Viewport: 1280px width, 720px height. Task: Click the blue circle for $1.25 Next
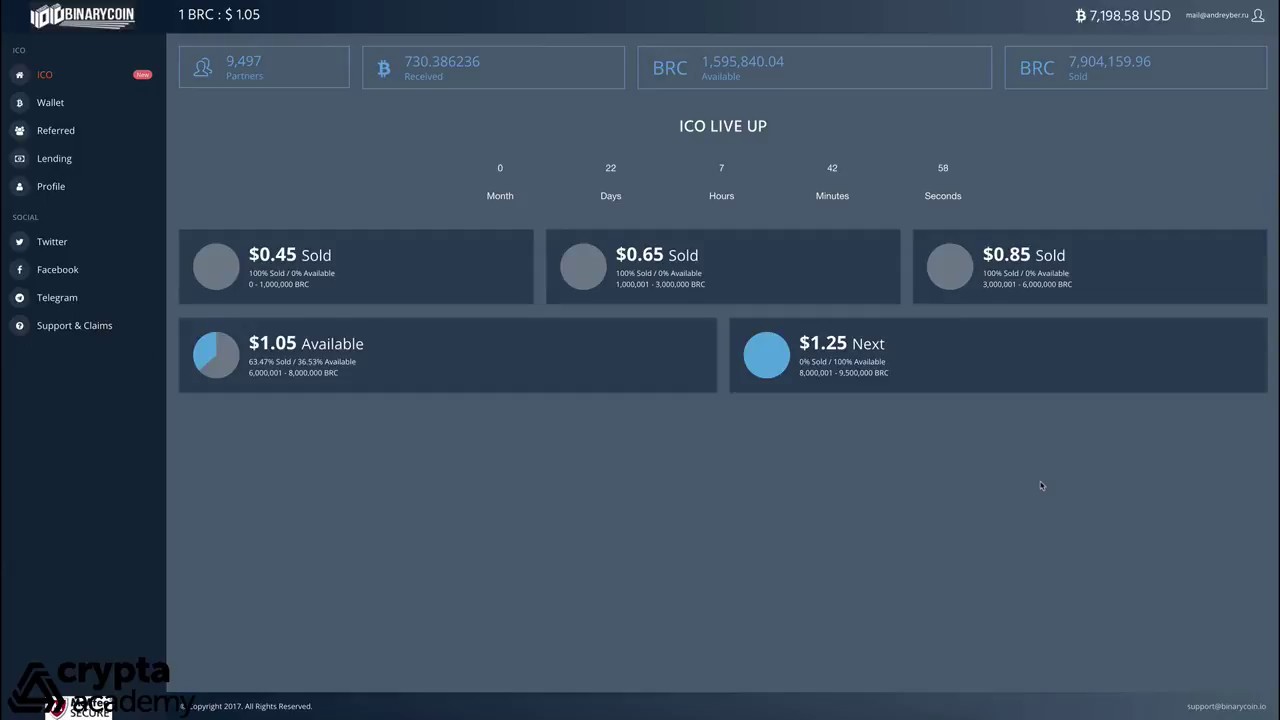[x=767, y=355]
